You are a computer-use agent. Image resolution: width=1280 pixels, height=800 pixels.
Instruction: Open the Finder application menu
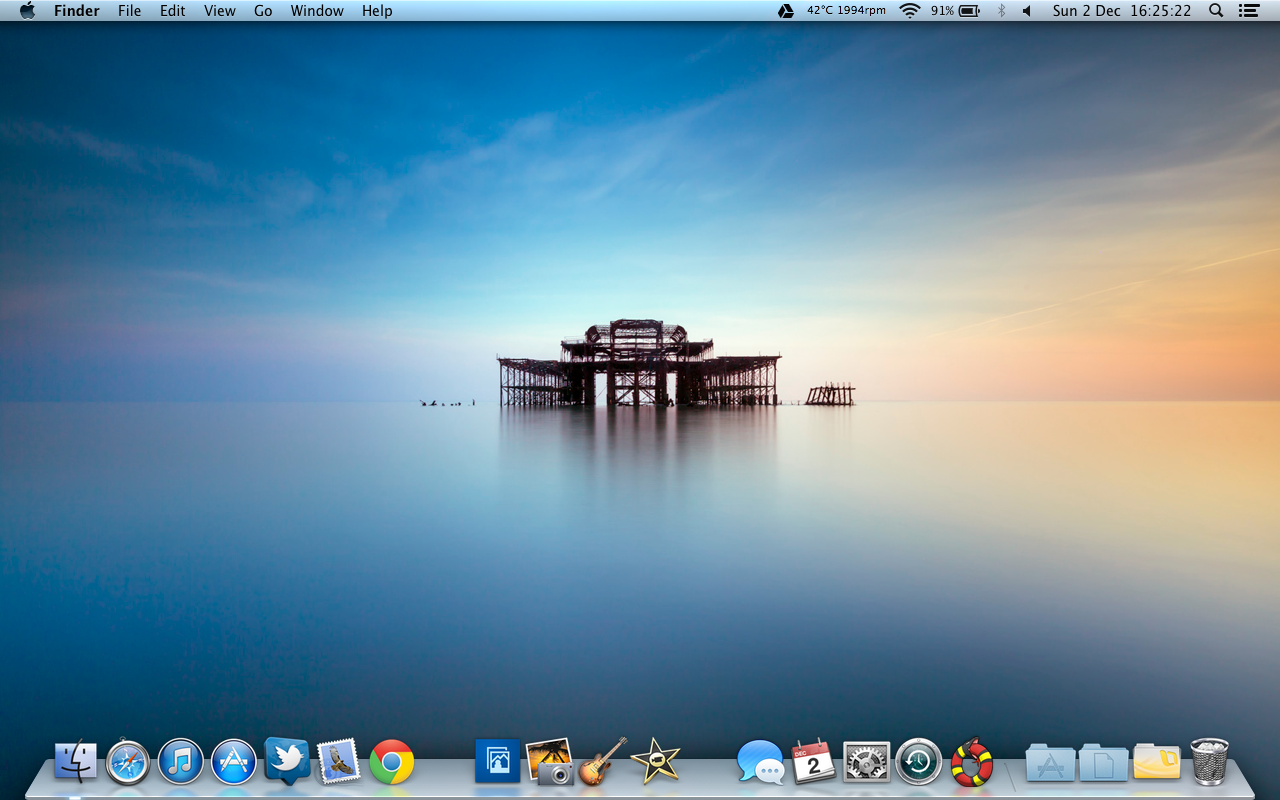[76, 11]
